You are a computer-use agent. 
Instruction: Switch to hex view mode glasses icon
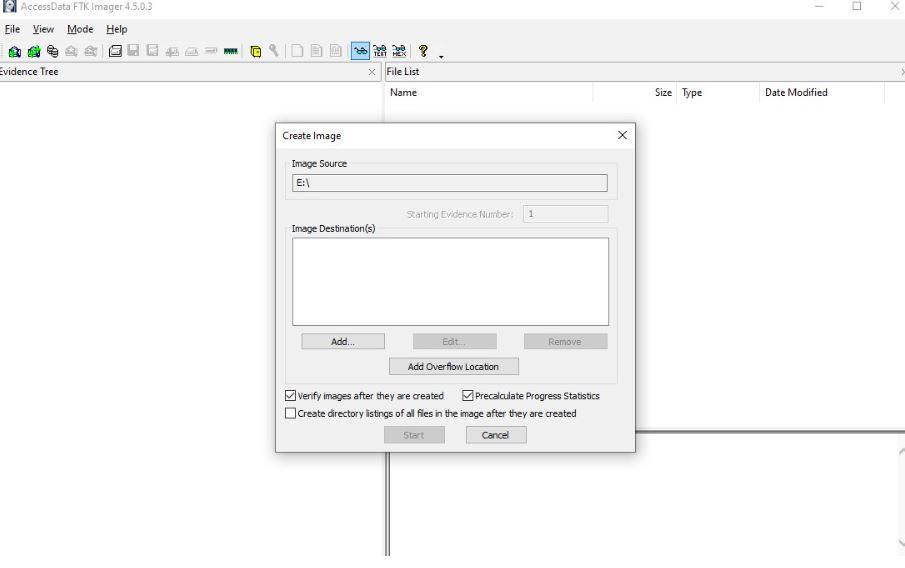[x=399, y=51]
